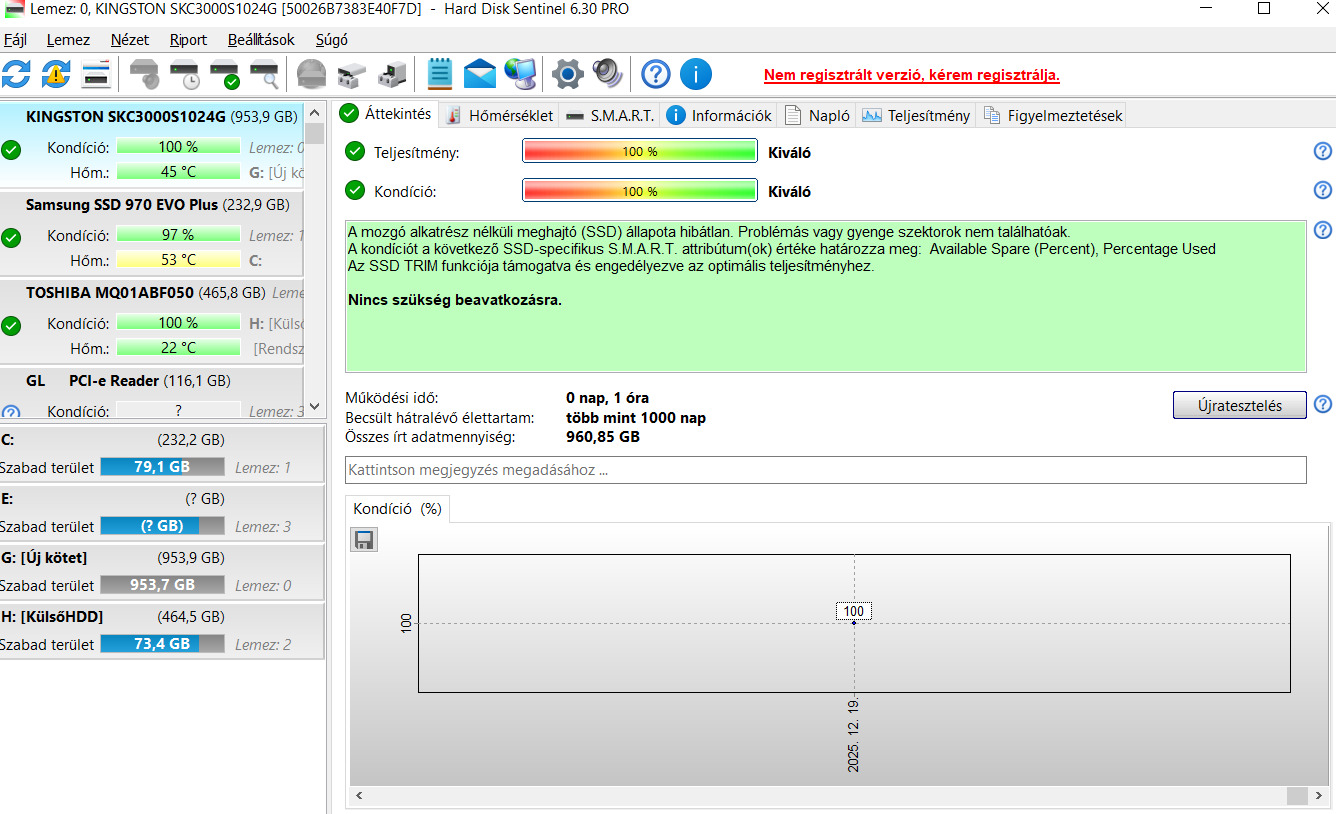Click the disk list scrollbar up arrow
Image resolution: width=1336 pixels, height=814 pixels.
(315, 111)
